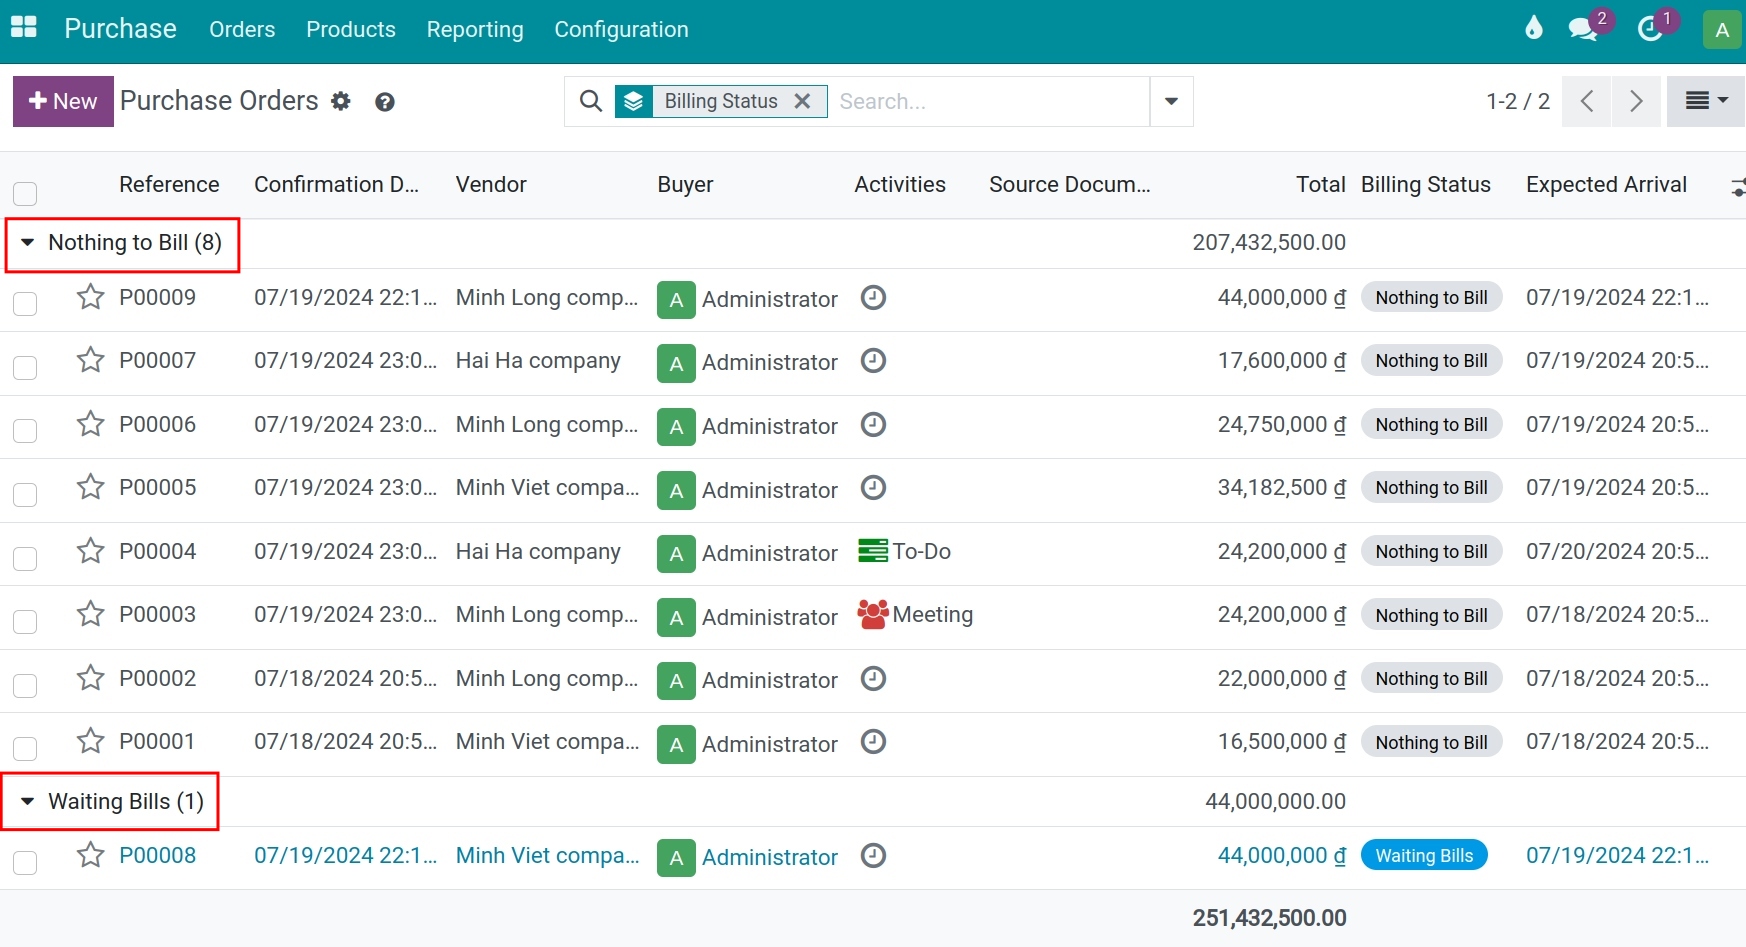Star purchase order P00008 as favorite
This screenshot has height=947, width=1746.
click(91, 855)
